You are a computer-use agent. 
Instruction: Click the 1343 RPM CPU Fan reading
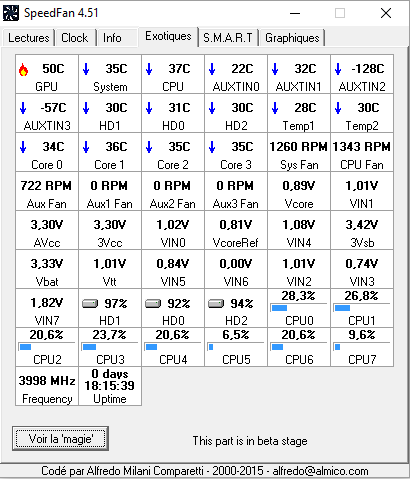coord(362,152)
